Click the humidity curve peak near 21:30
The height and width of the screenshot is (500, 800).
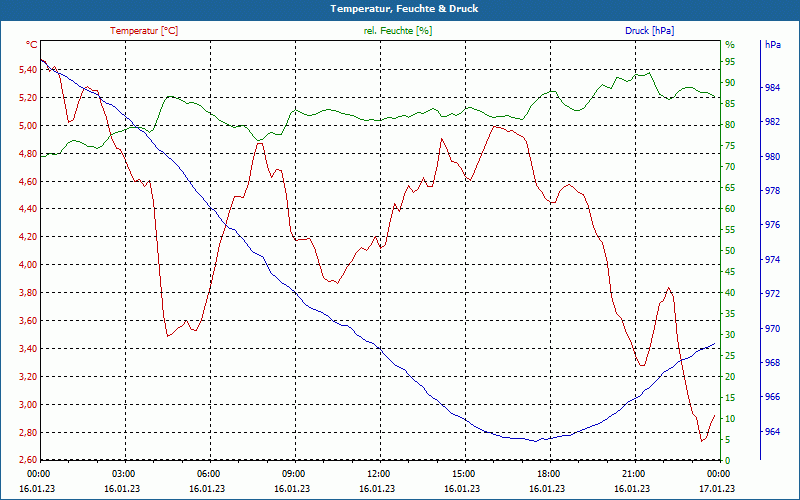649,72
